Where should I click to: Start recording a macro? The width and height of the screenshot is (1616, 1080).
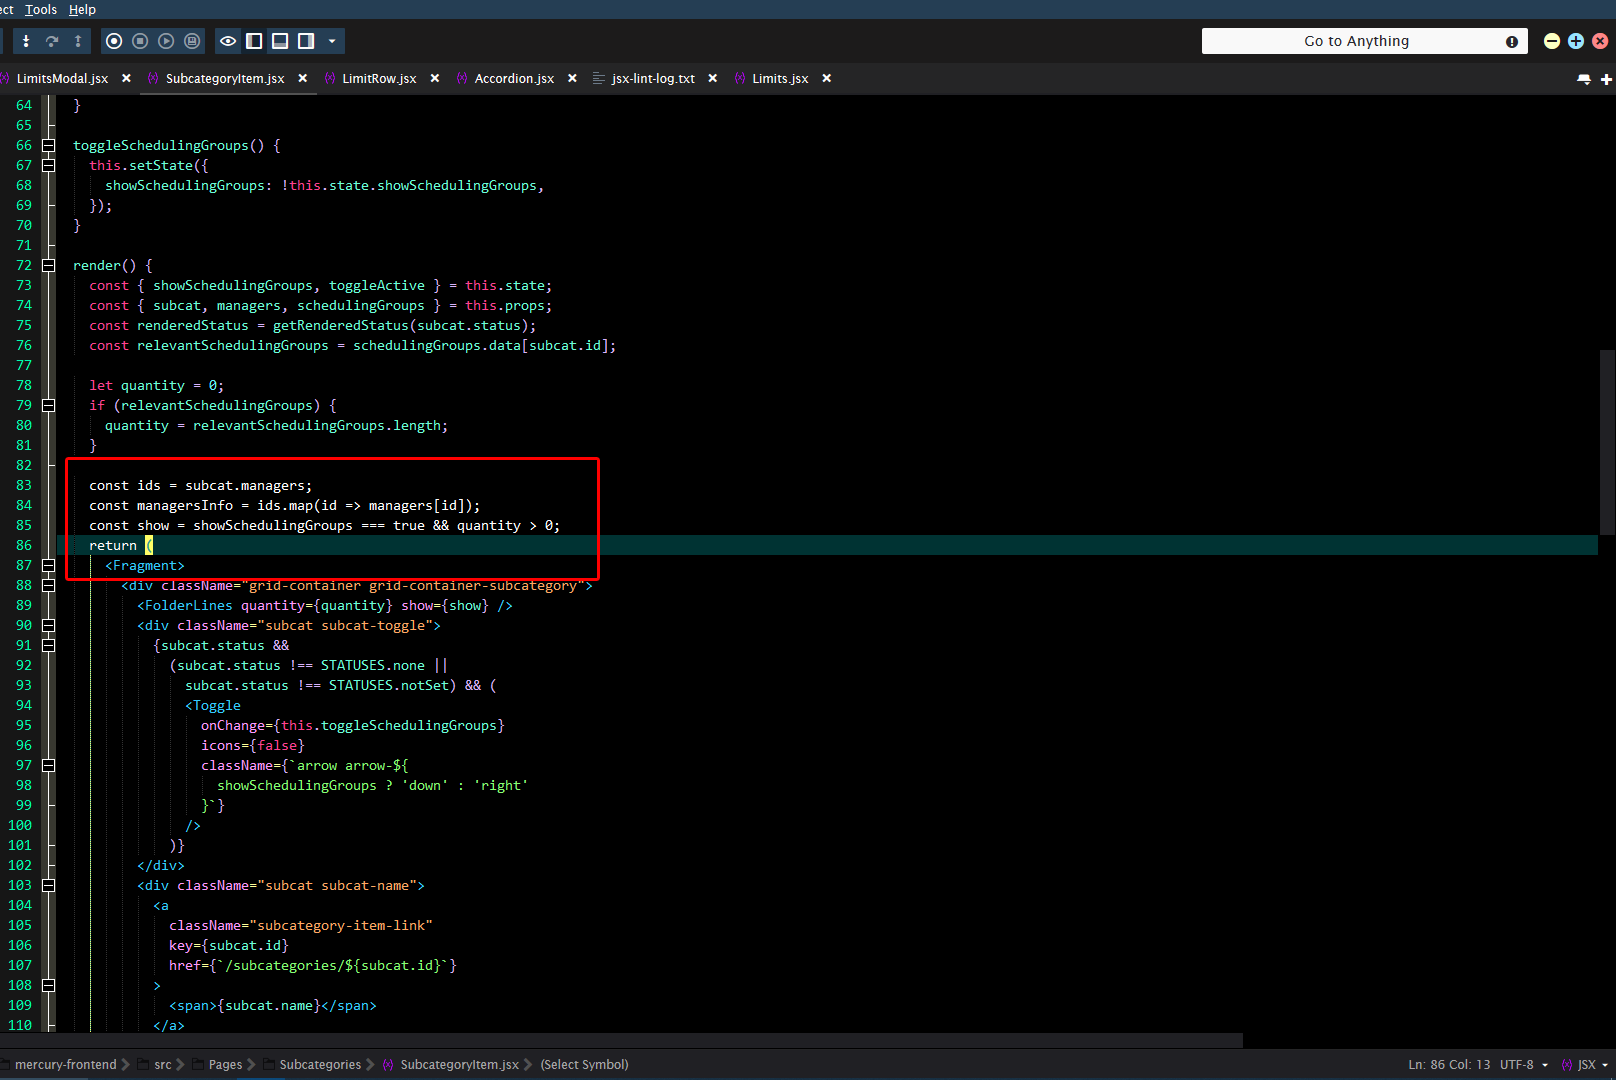click(114, 41)
